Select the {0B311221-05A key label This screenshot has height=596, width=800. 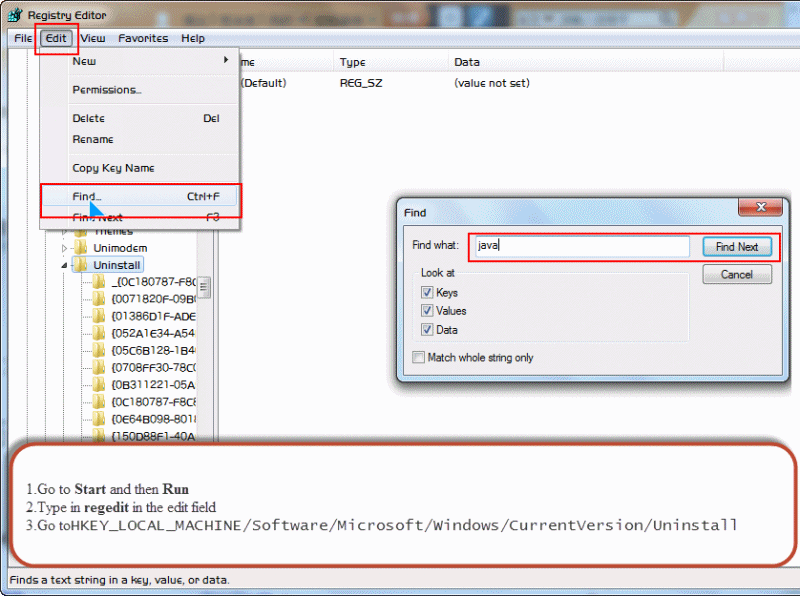154,384
